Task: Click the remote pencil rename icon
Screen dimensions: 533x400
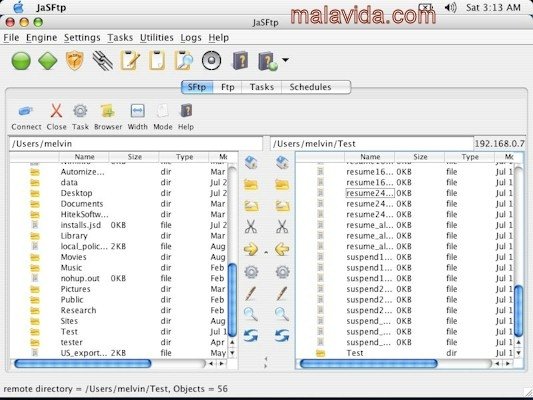Action: 282,293
